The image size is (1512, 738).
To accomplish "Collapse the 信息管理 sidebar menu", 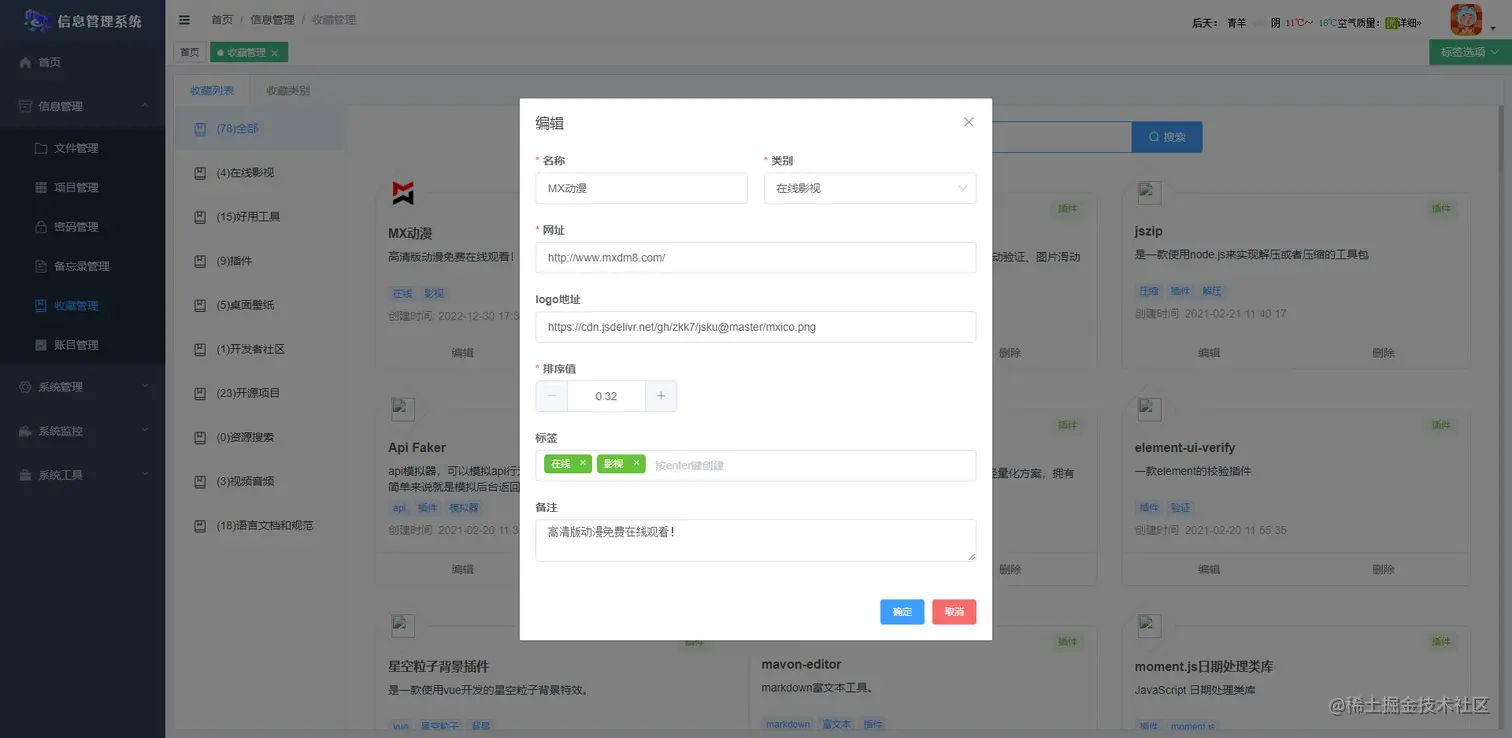I will point(82,106).
